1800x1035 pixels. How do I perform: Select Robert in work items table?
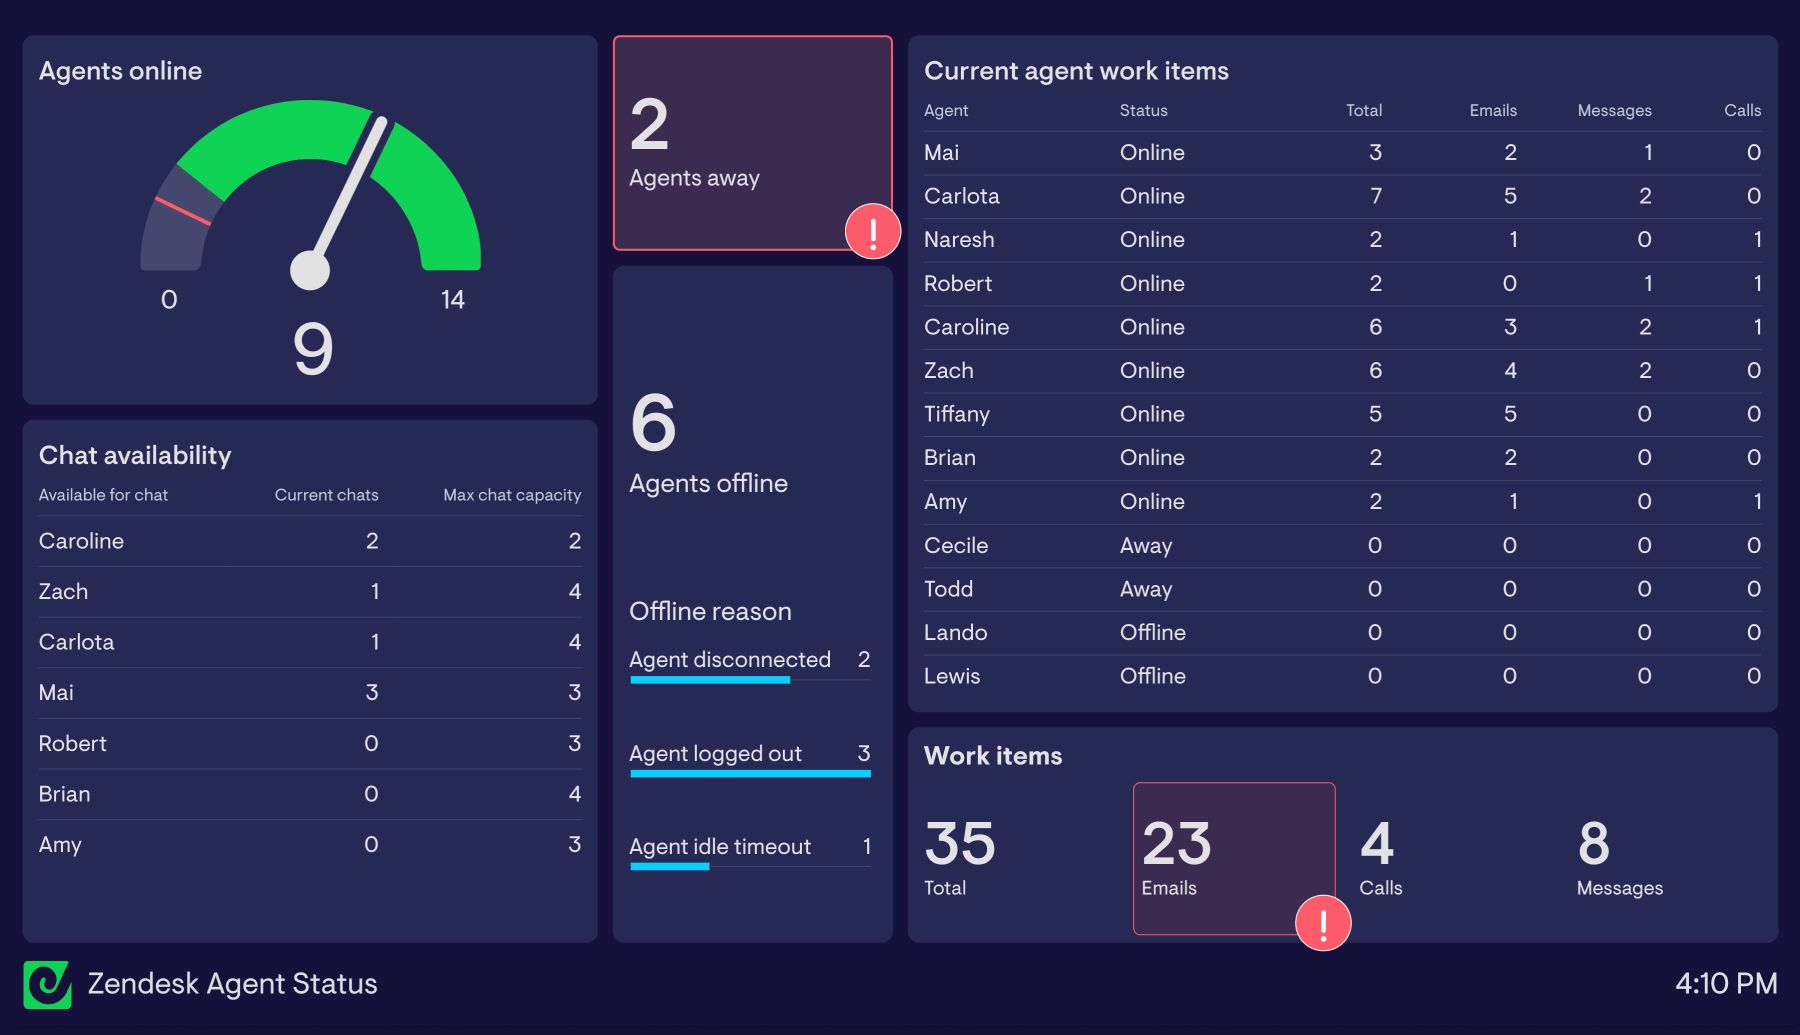[1342, 284]
